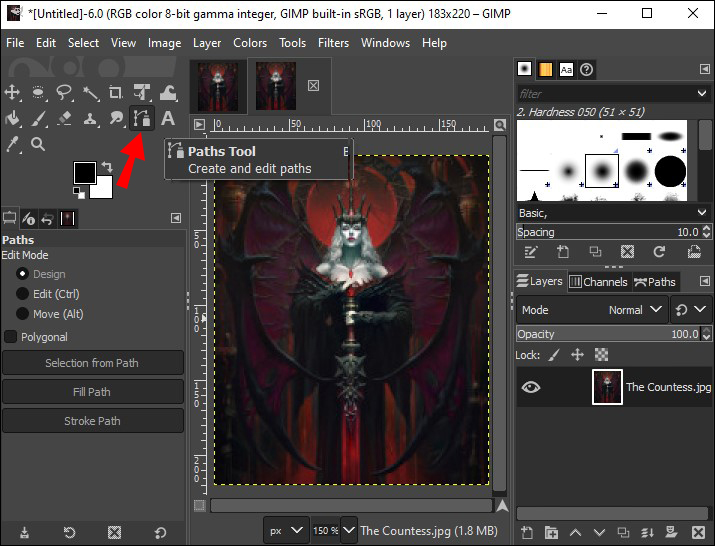Screen dimensions: 715x546
Task: Open the Filters menu
Action: [x=333, y=43]
